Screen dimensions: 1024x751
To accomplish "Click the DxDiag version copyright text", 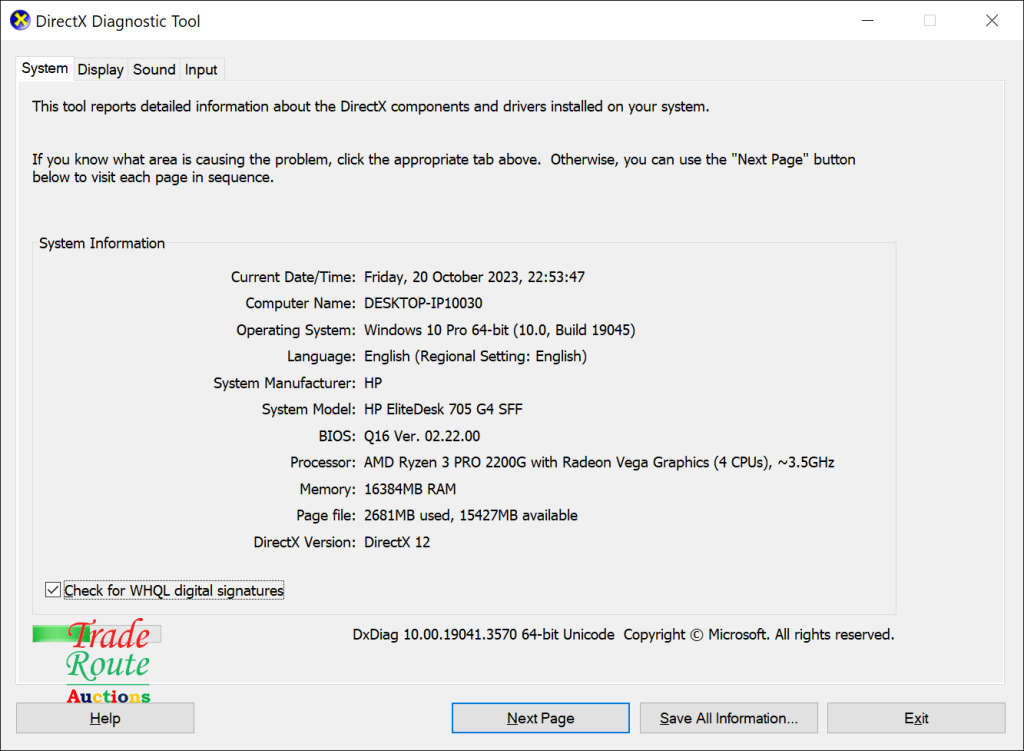I will [623, 635].
